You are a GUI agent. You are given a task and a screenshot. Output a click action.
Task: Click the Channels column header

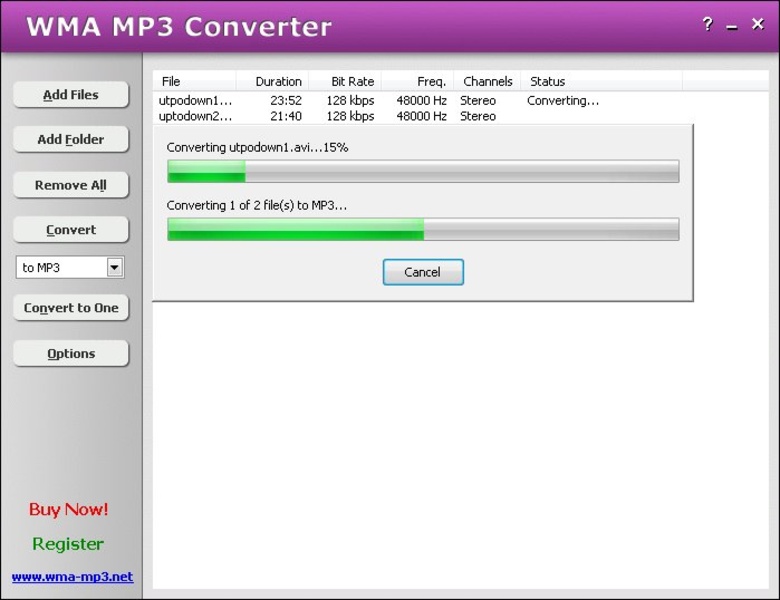tap(487, 81)
